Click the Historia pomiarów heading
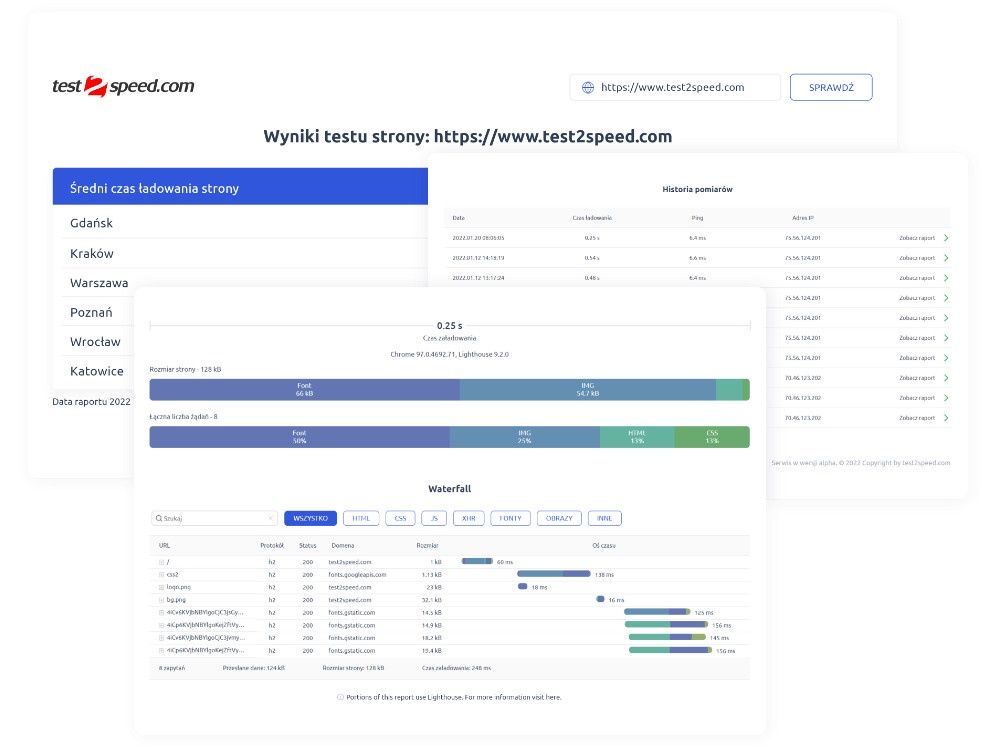The width and height of the screenshot is (1000, 750). coord(697,189)
